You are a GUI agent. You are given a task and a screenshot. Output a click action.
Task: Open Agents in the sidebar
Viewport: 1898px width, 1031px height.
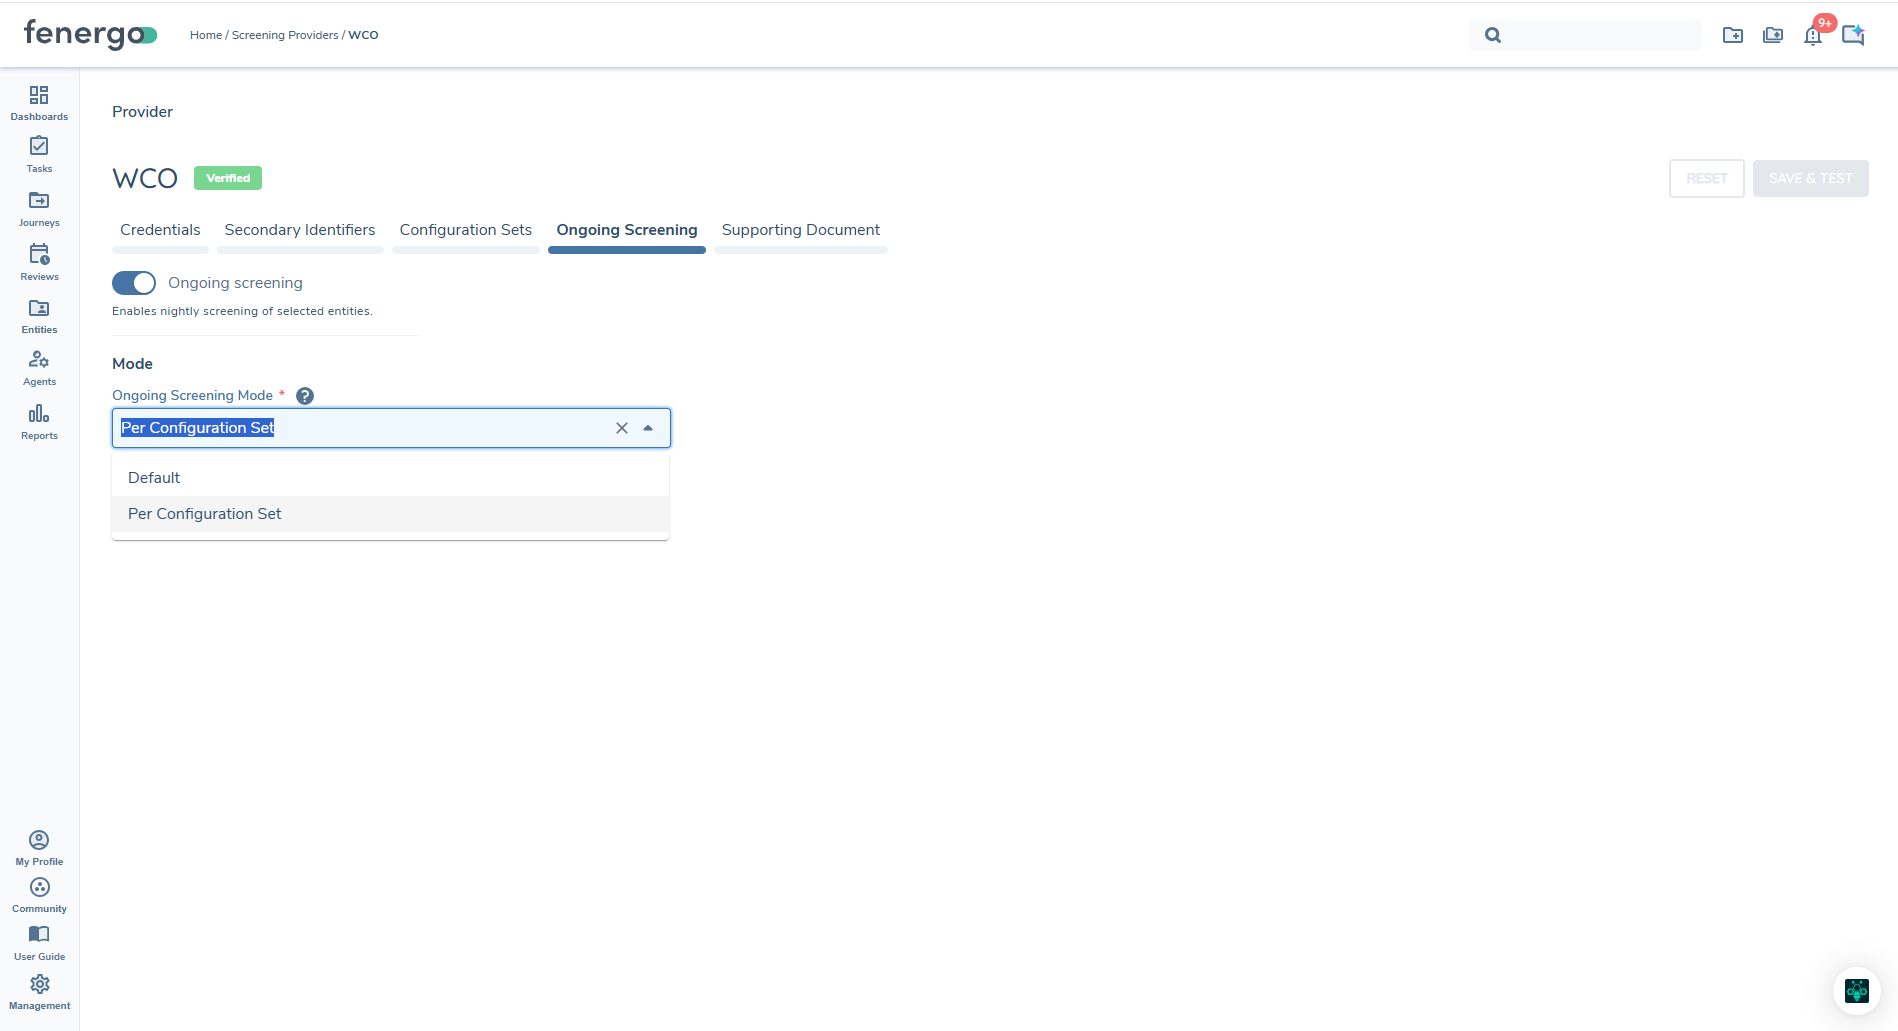tap(39, 368)
